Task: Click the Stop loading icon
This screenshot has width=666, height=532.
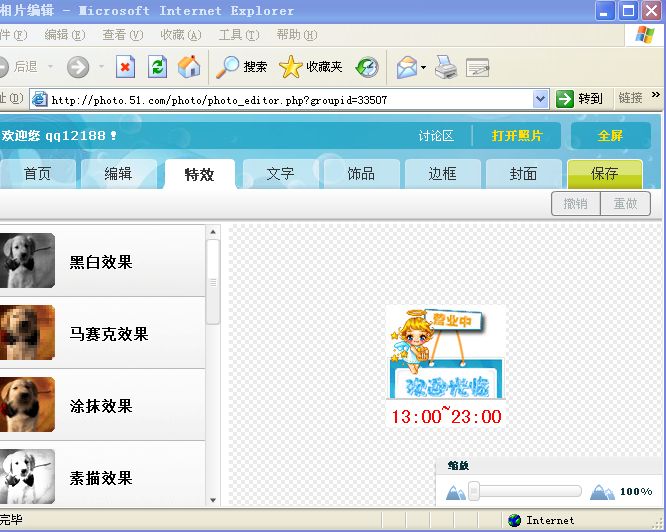Action: tap(125, 67)
